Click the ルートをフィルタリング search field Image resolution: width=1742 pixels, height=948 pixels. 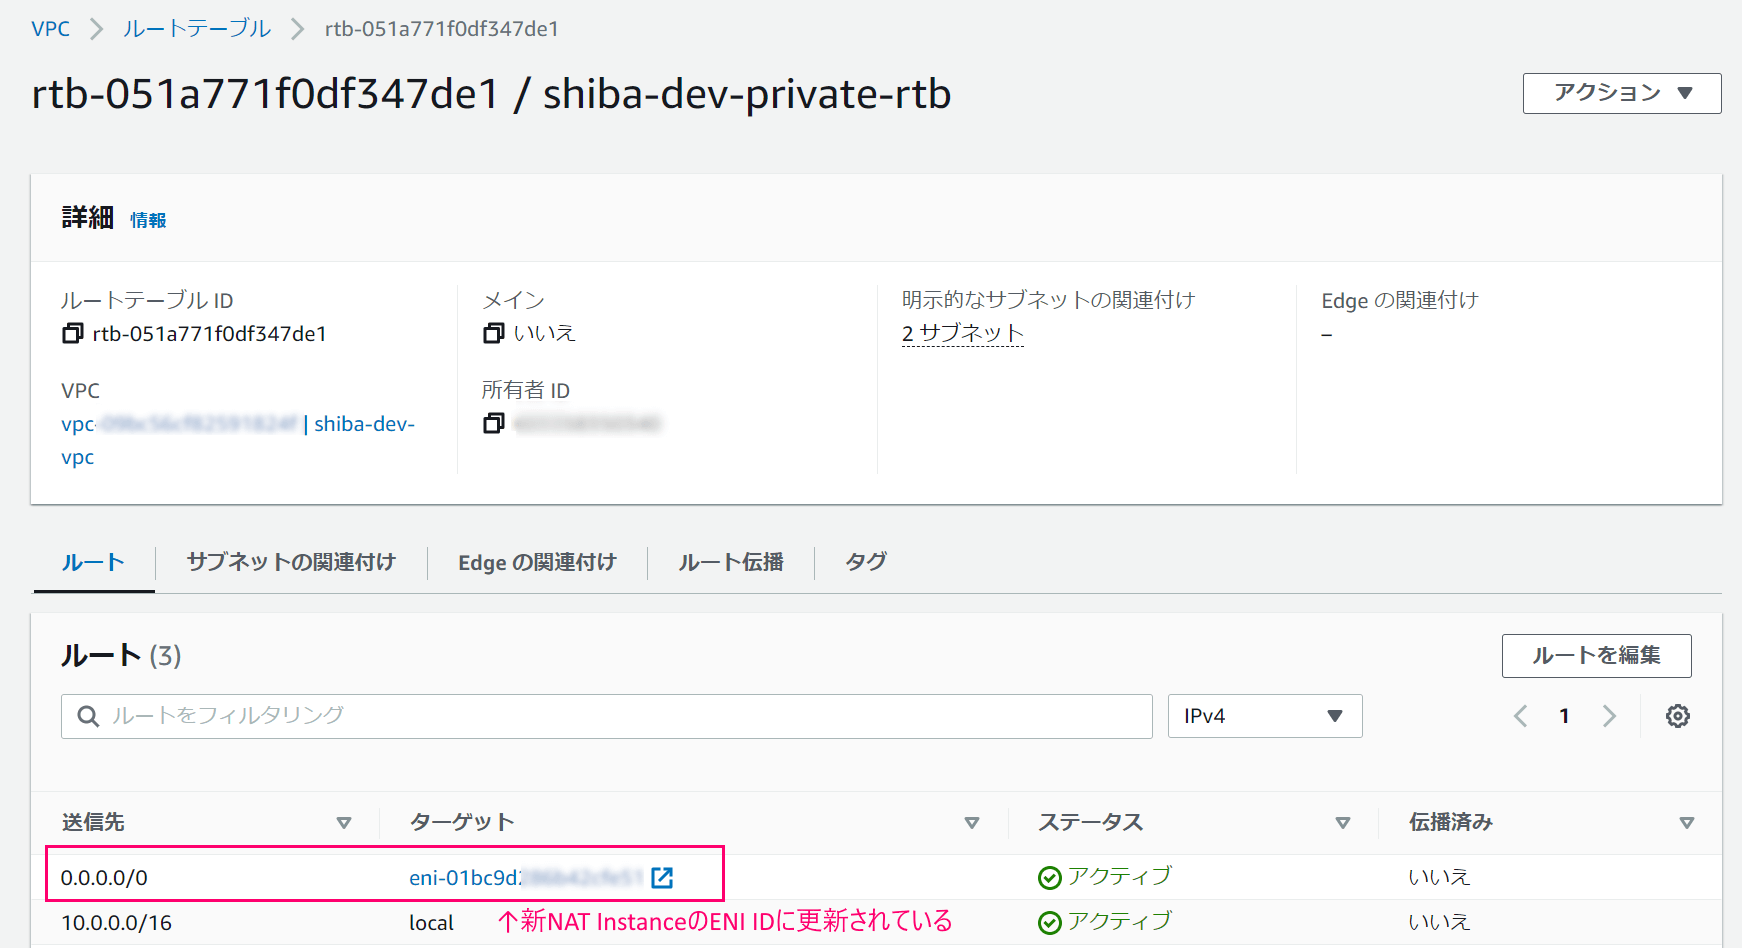point(607,716)
